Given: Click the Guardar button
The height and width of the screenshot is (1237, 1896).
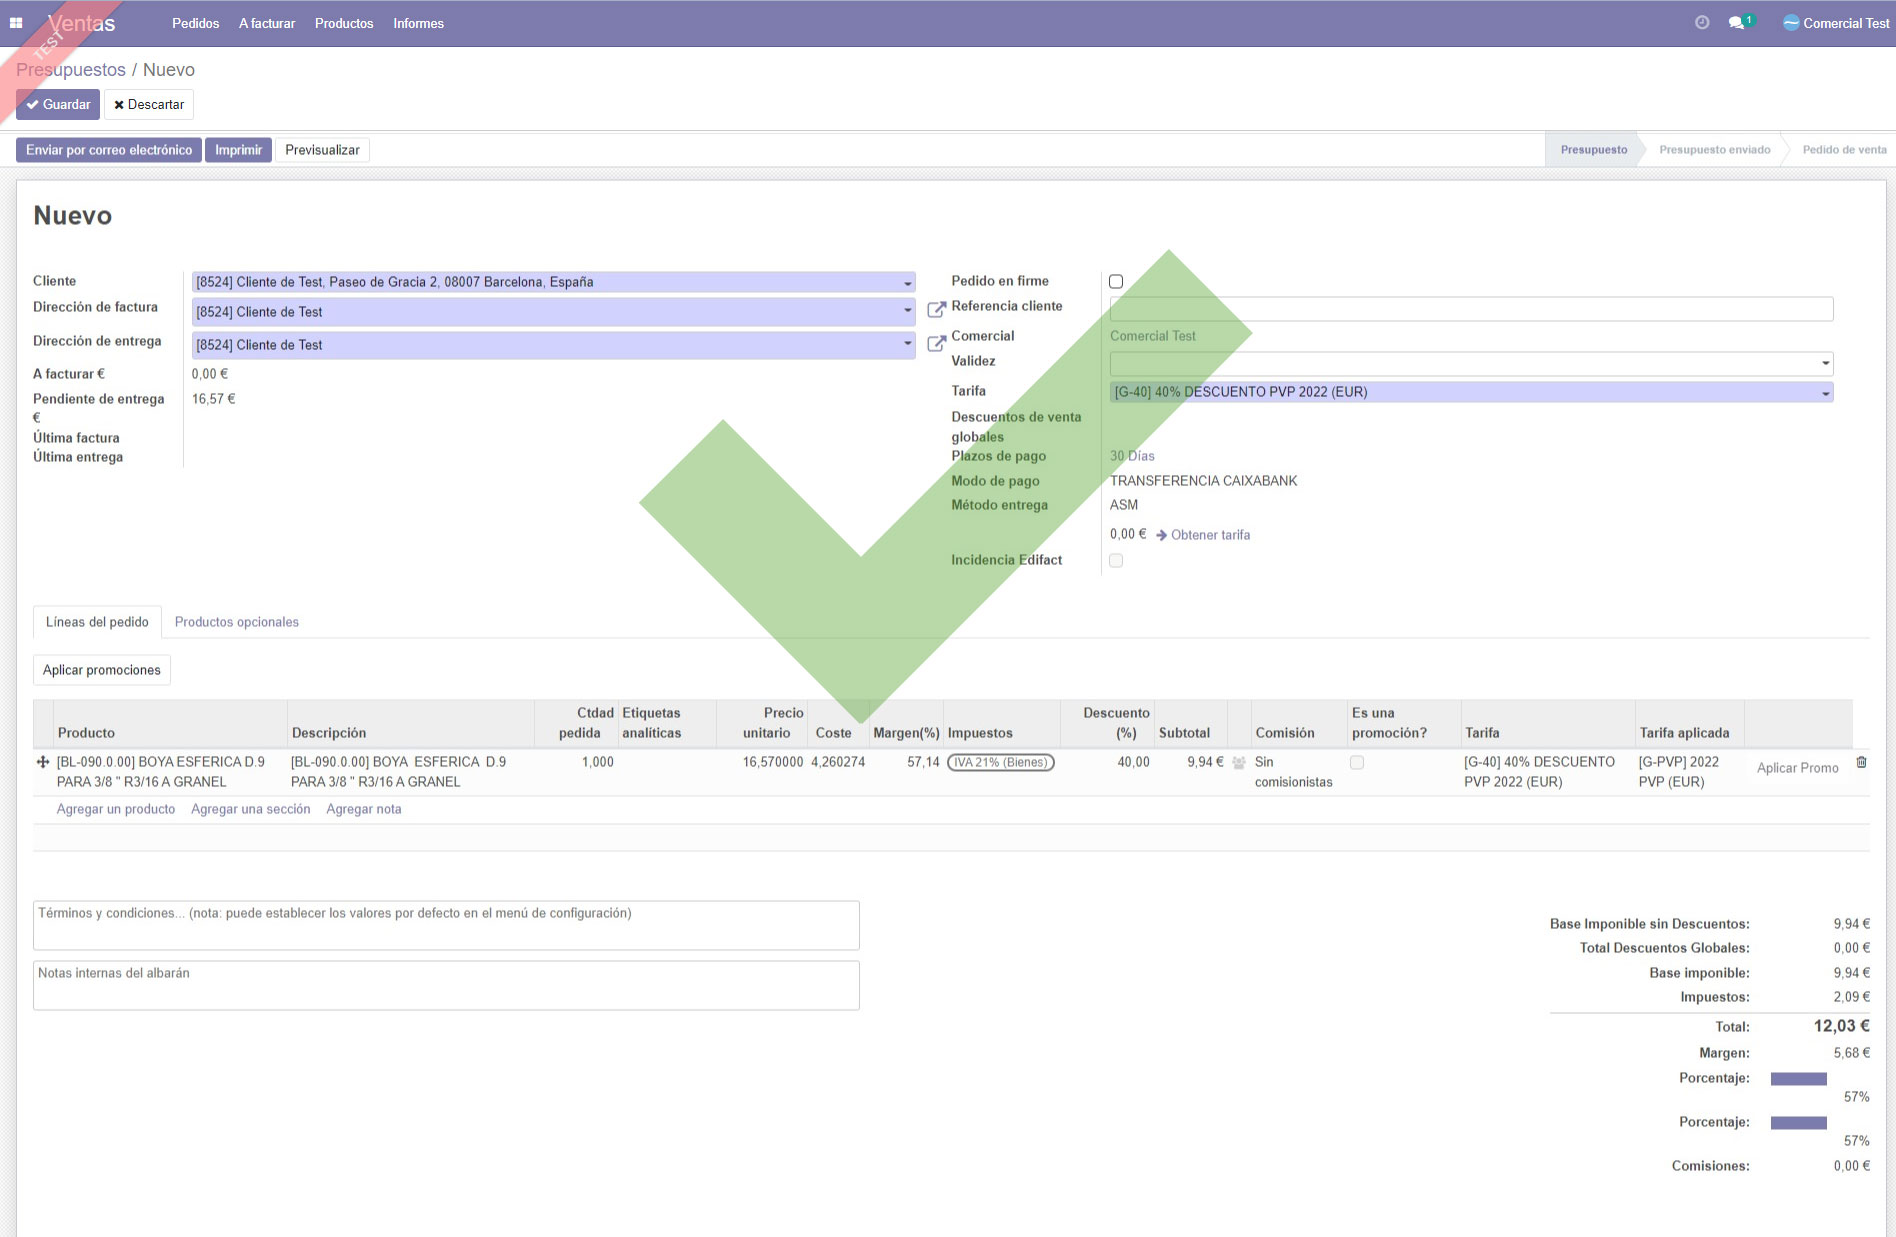Looking at the screenshot, I should (58, 105).
